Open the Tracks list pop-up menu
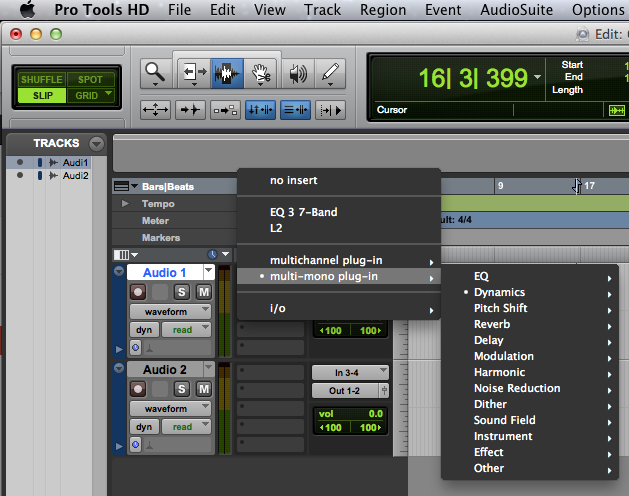Image resolution: width=629 pixels, height=496 pixels. (97, 143)
